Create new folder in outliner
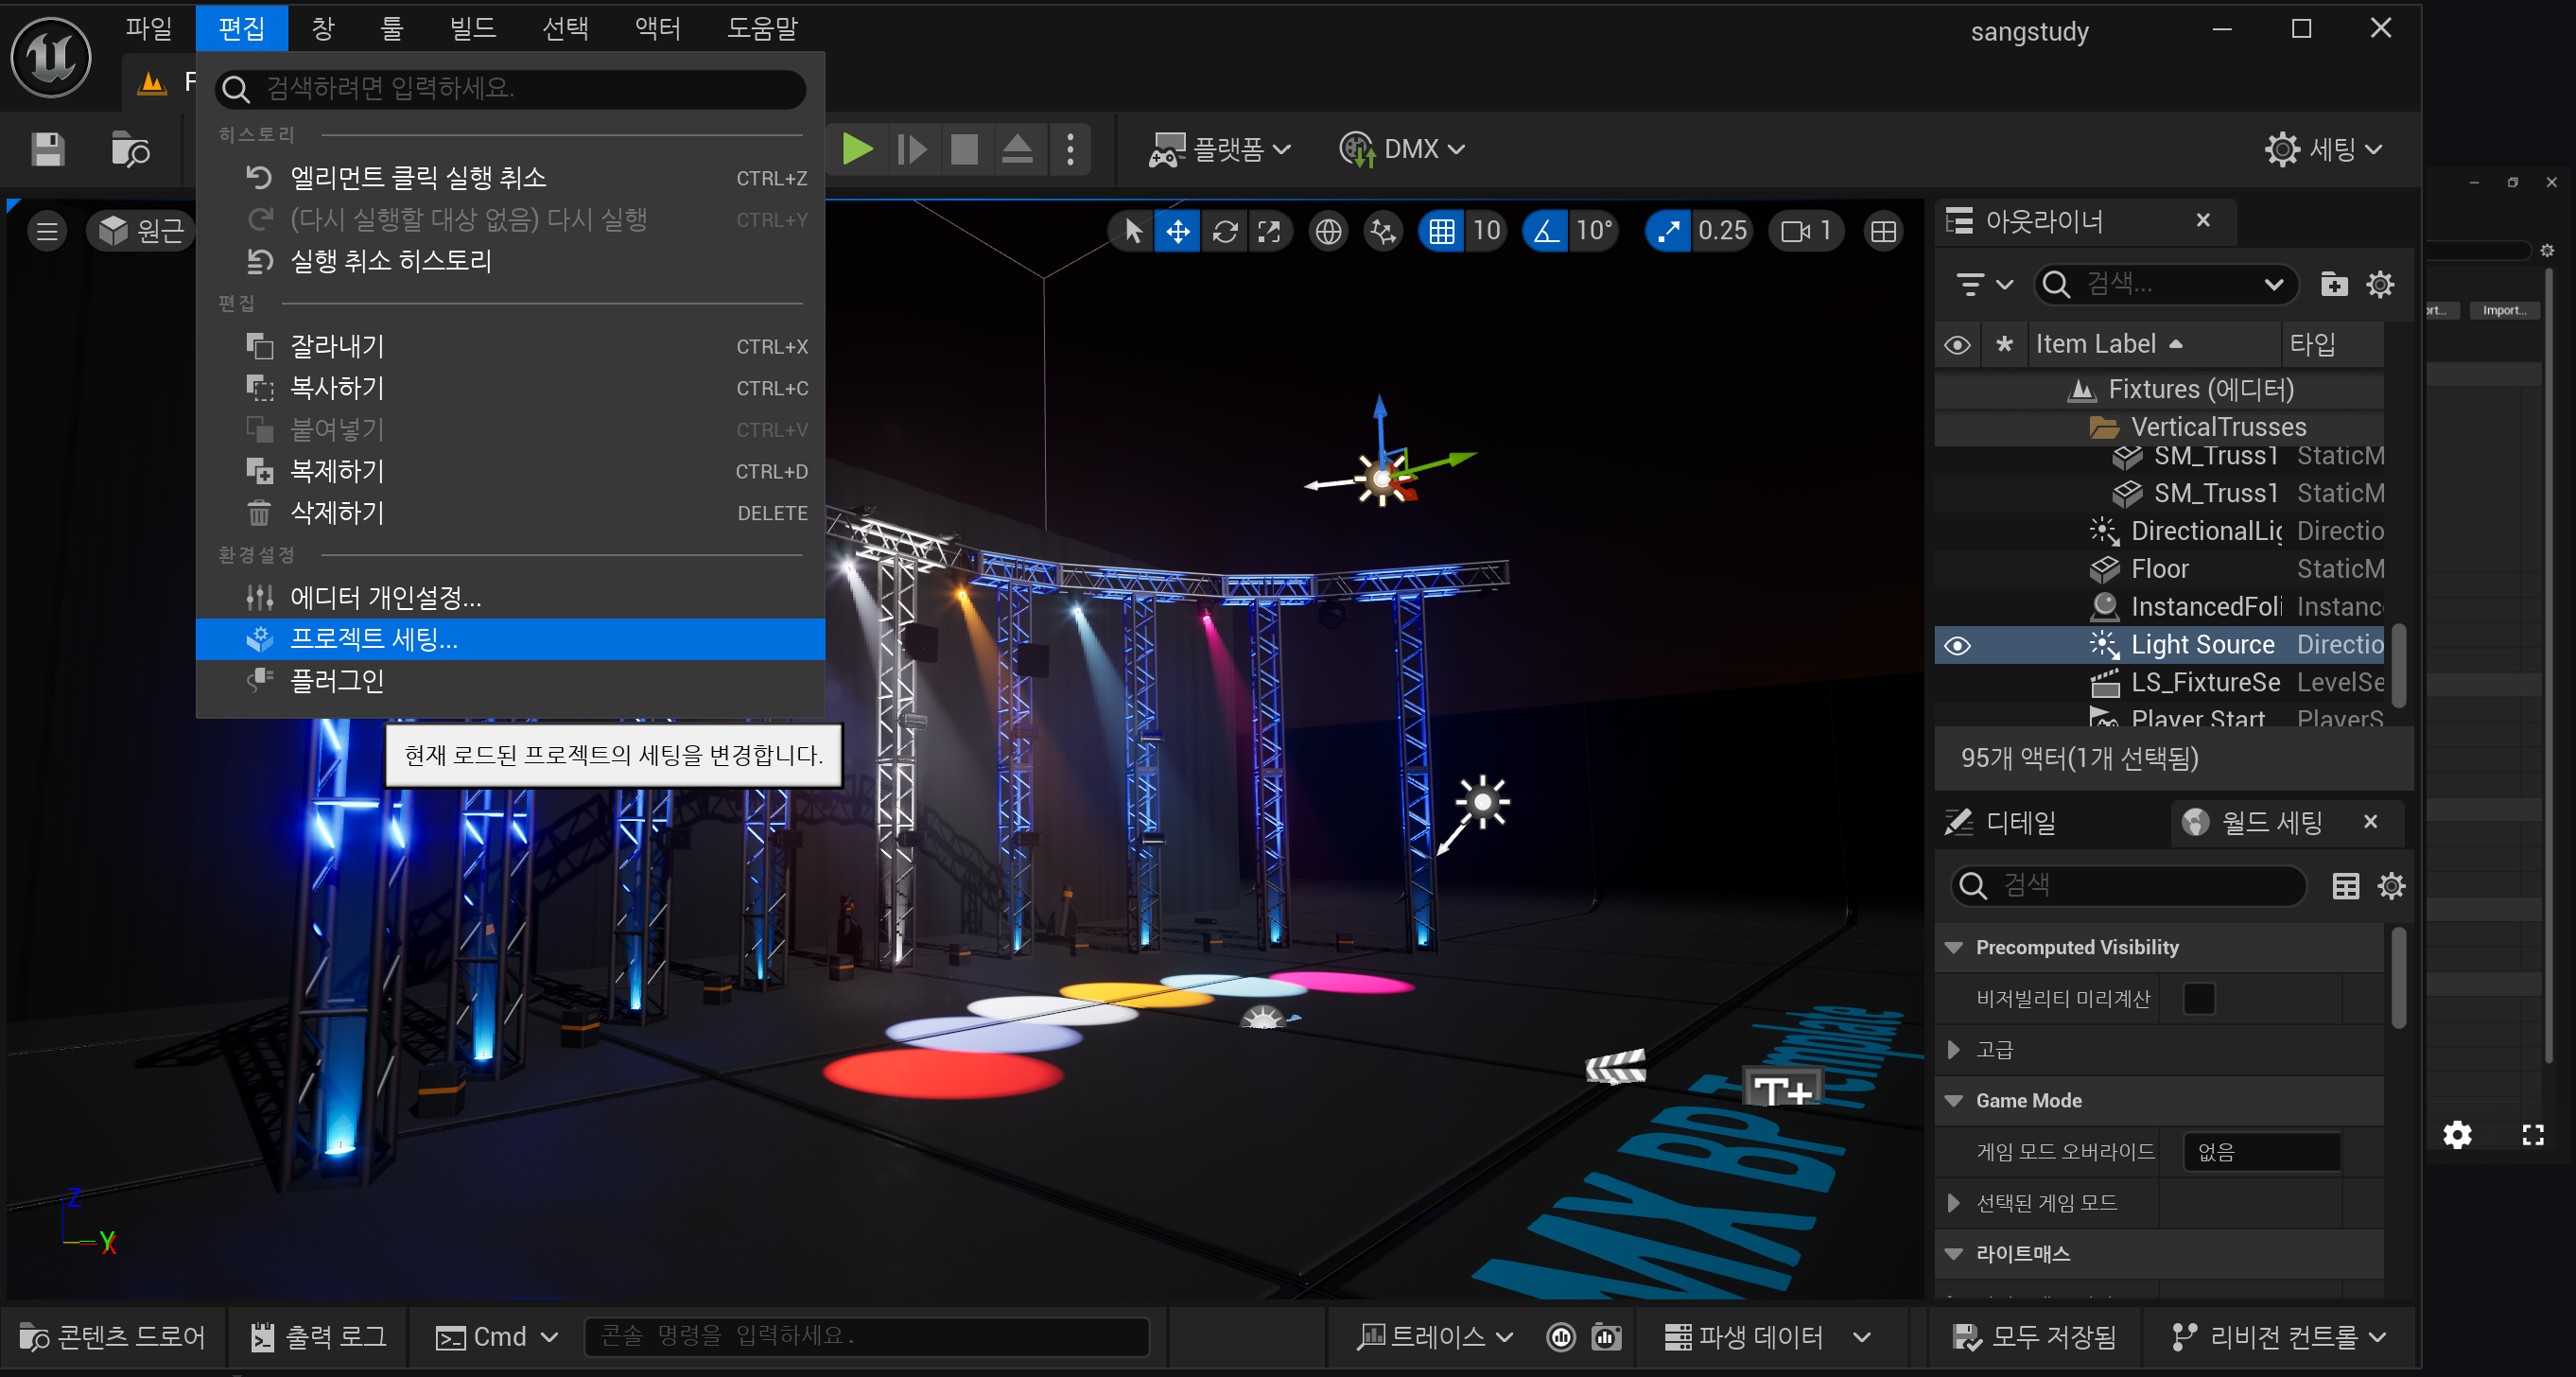Image resolution: width=2576 pixels, height=1377 pixels. (x=2333, y=285)
